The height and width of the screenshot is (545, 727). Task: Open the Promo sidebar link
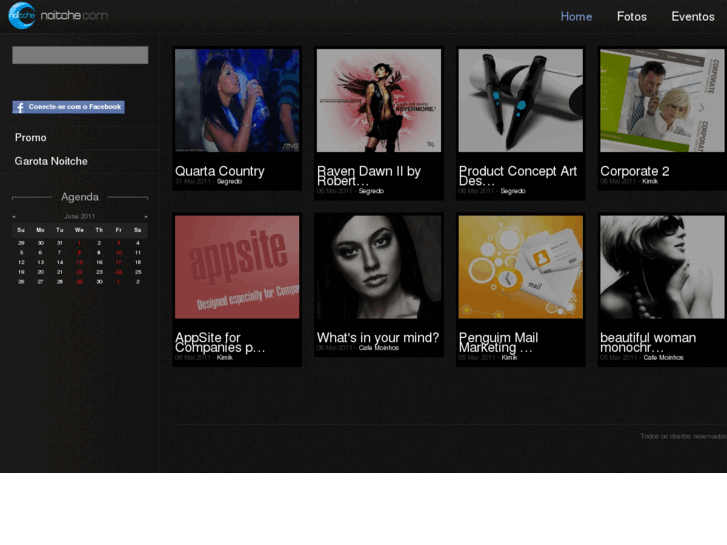tap(31, 138)
